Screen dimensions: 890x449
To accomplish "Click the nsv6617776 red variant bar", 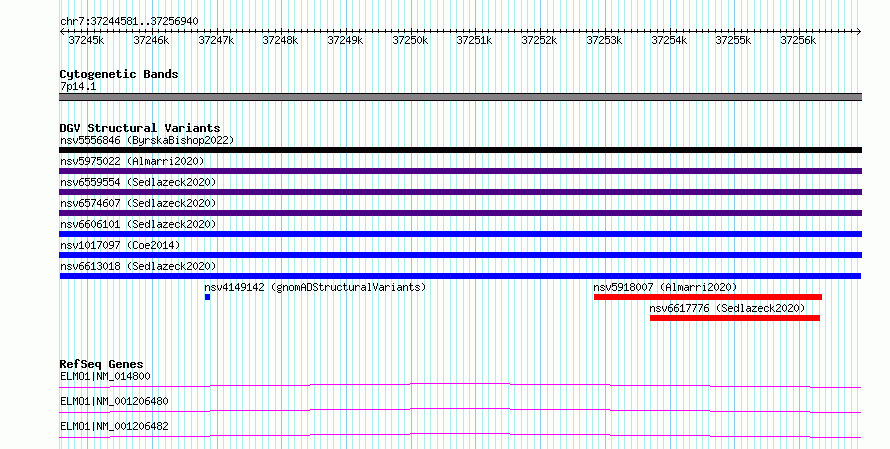I will tap(735, 318).
